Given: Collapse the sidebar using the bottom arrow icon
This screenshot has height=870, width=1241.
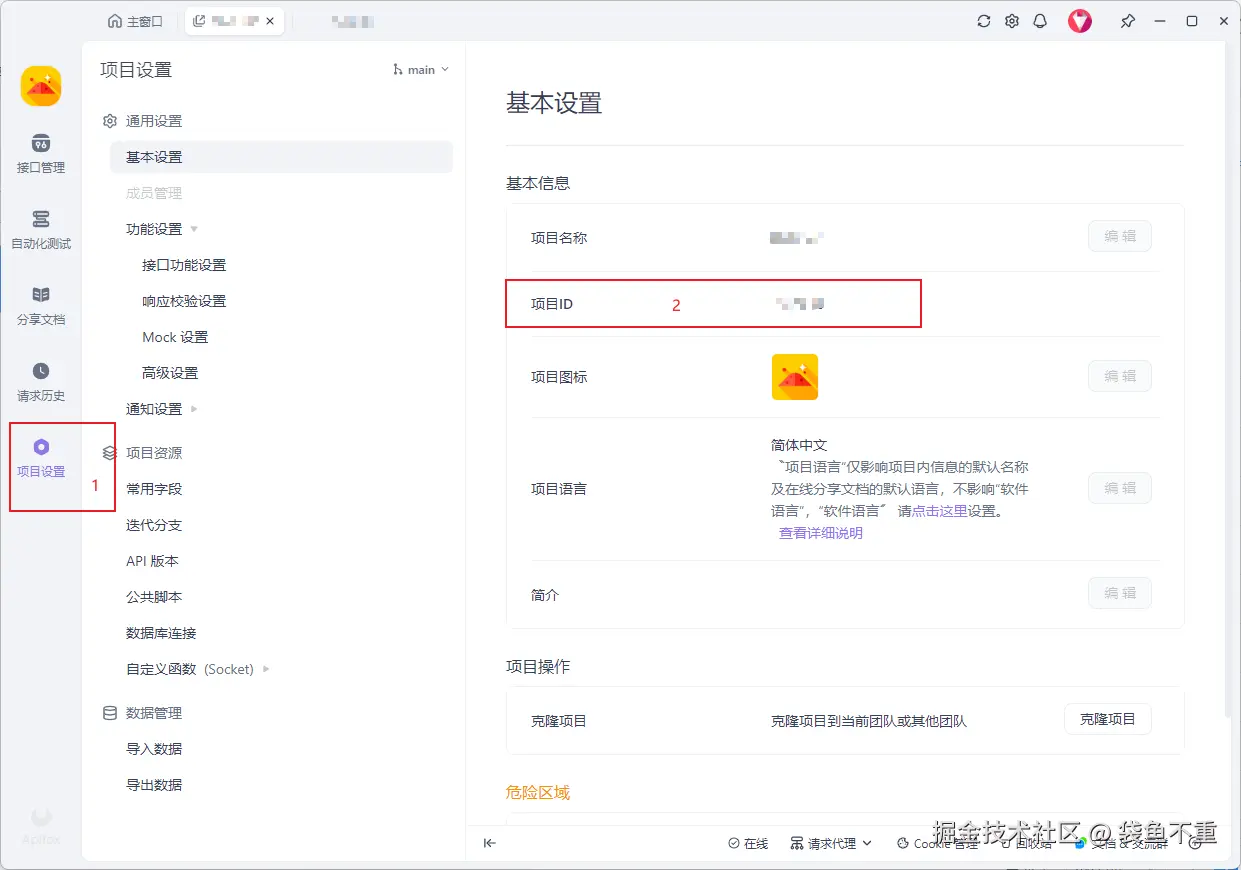Looking at the screenshot, I should click(x=489, y=843).
